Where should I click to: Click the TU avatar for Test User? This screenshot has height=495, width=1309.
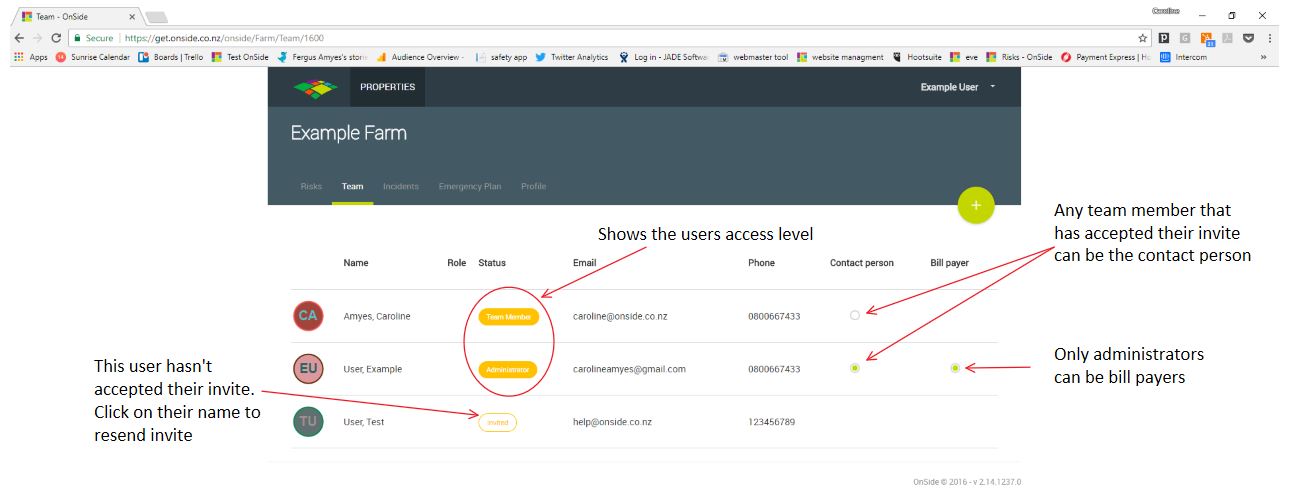(308, 422)
